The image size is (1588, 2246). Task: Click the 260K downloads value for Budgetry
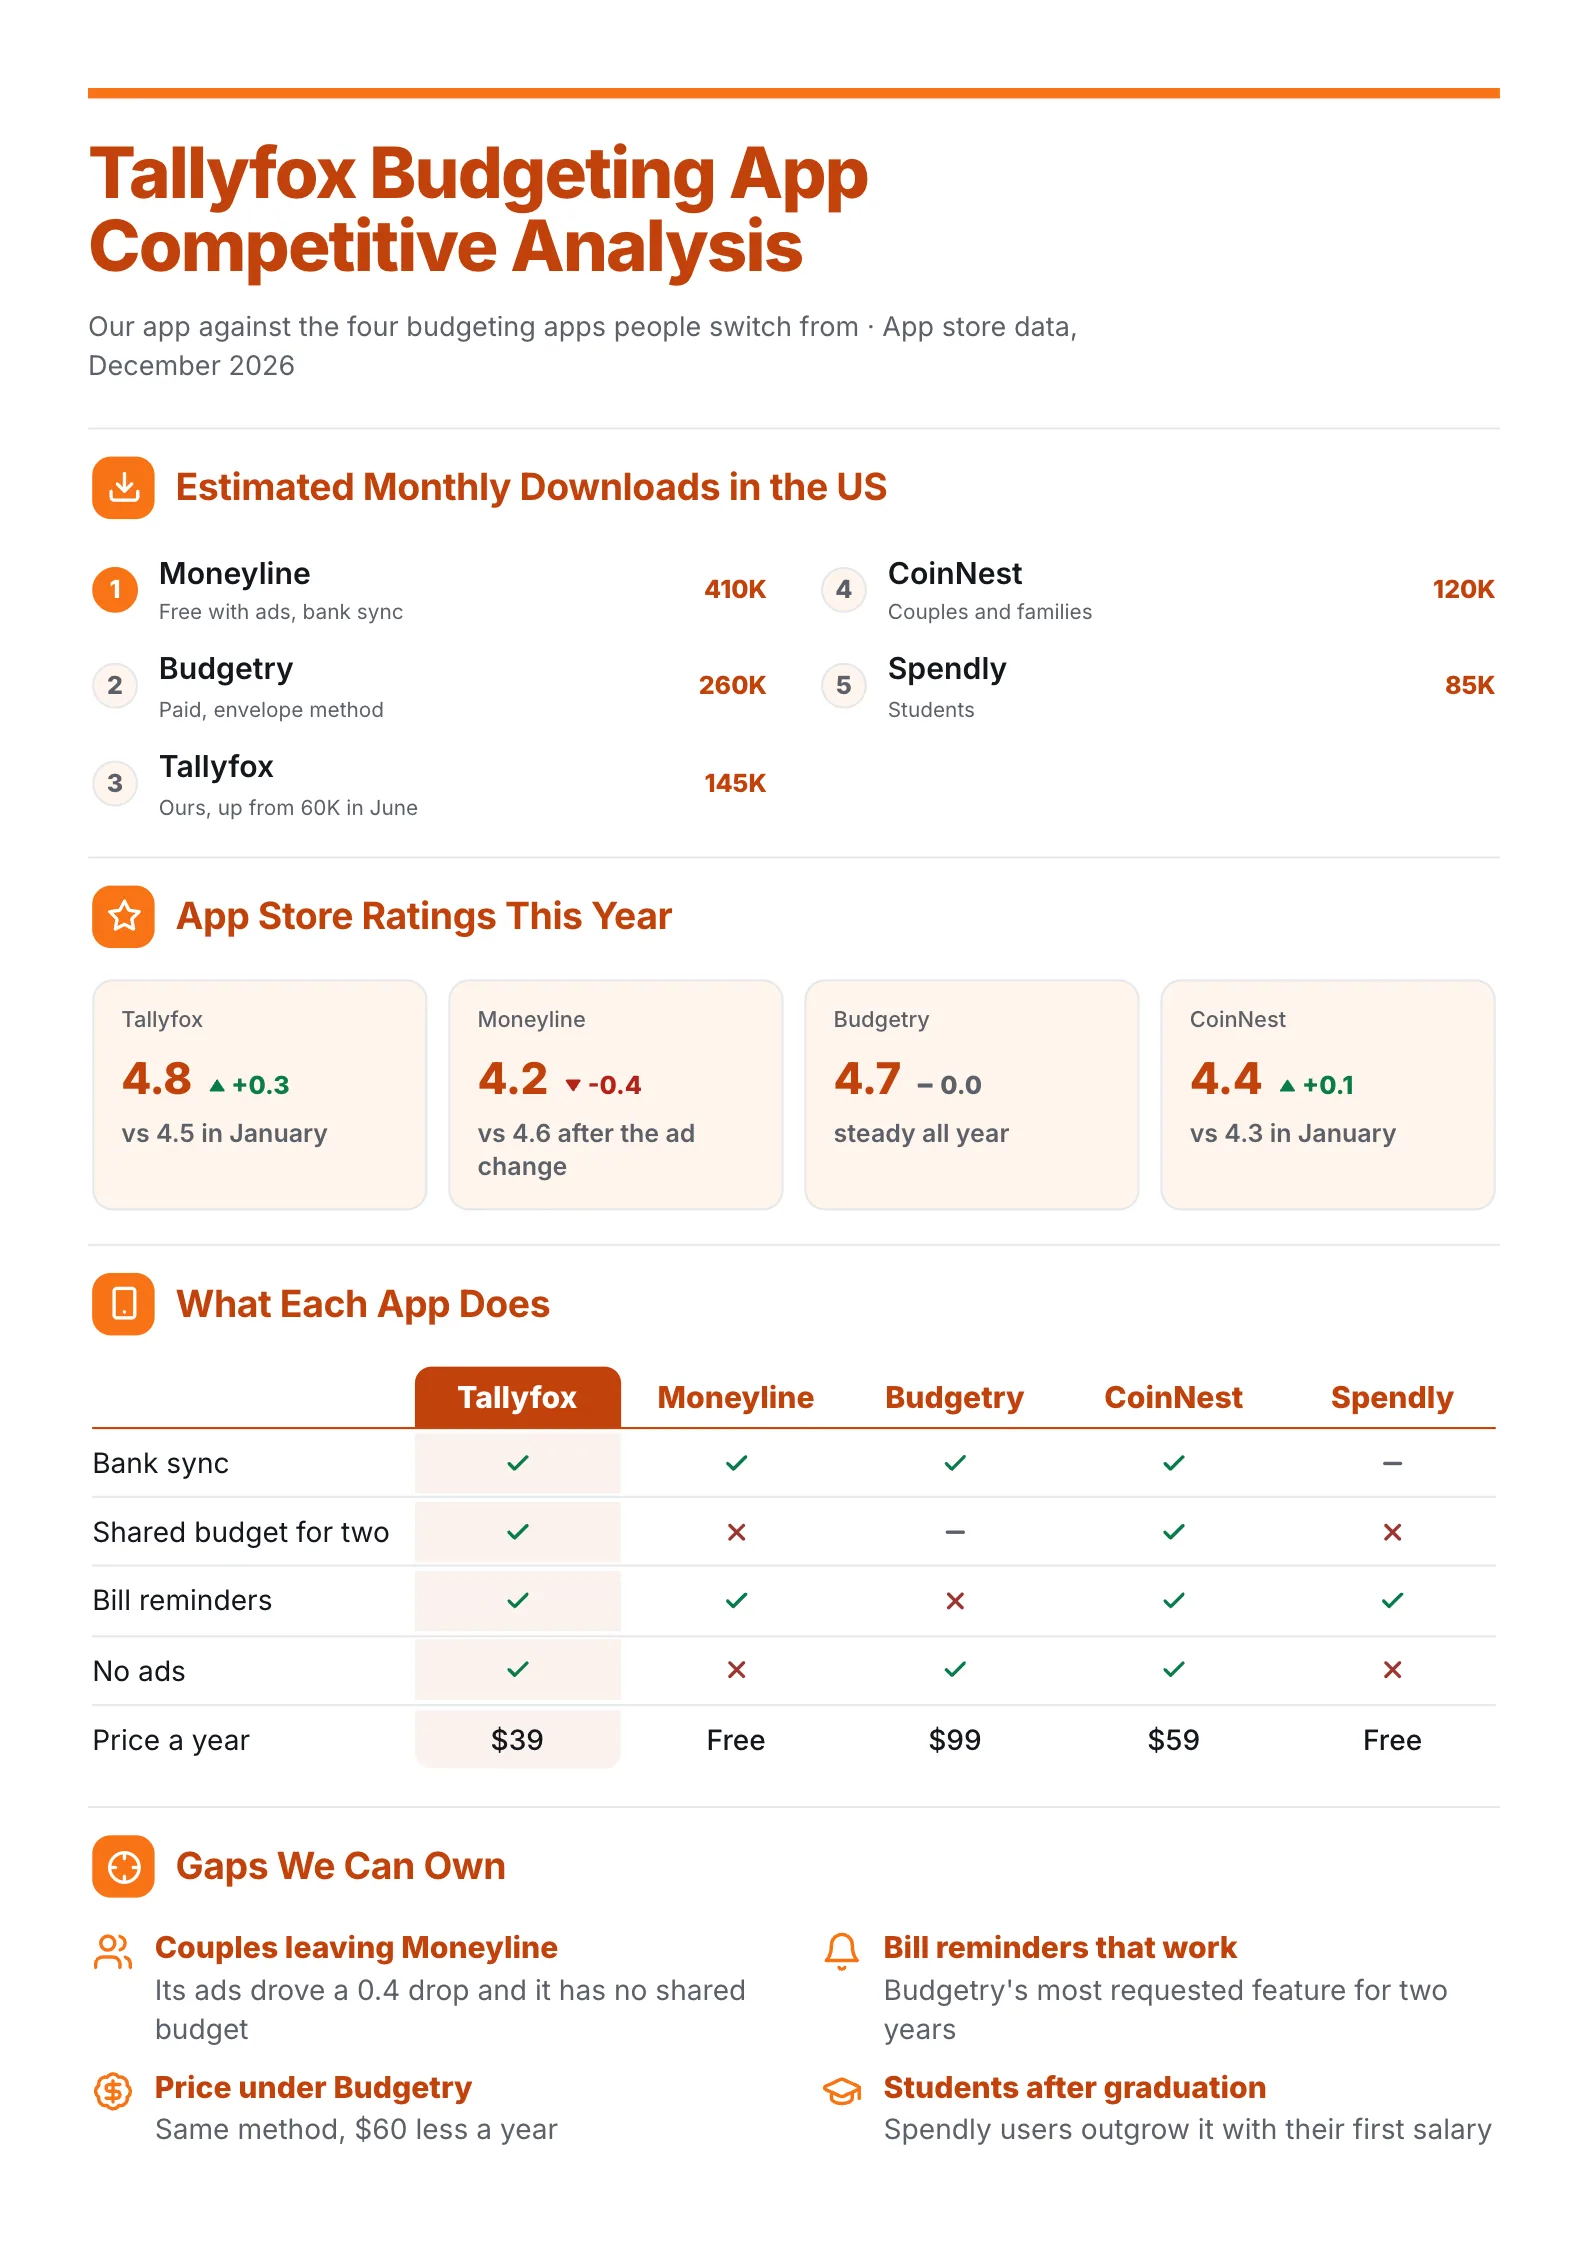point(732,685)
